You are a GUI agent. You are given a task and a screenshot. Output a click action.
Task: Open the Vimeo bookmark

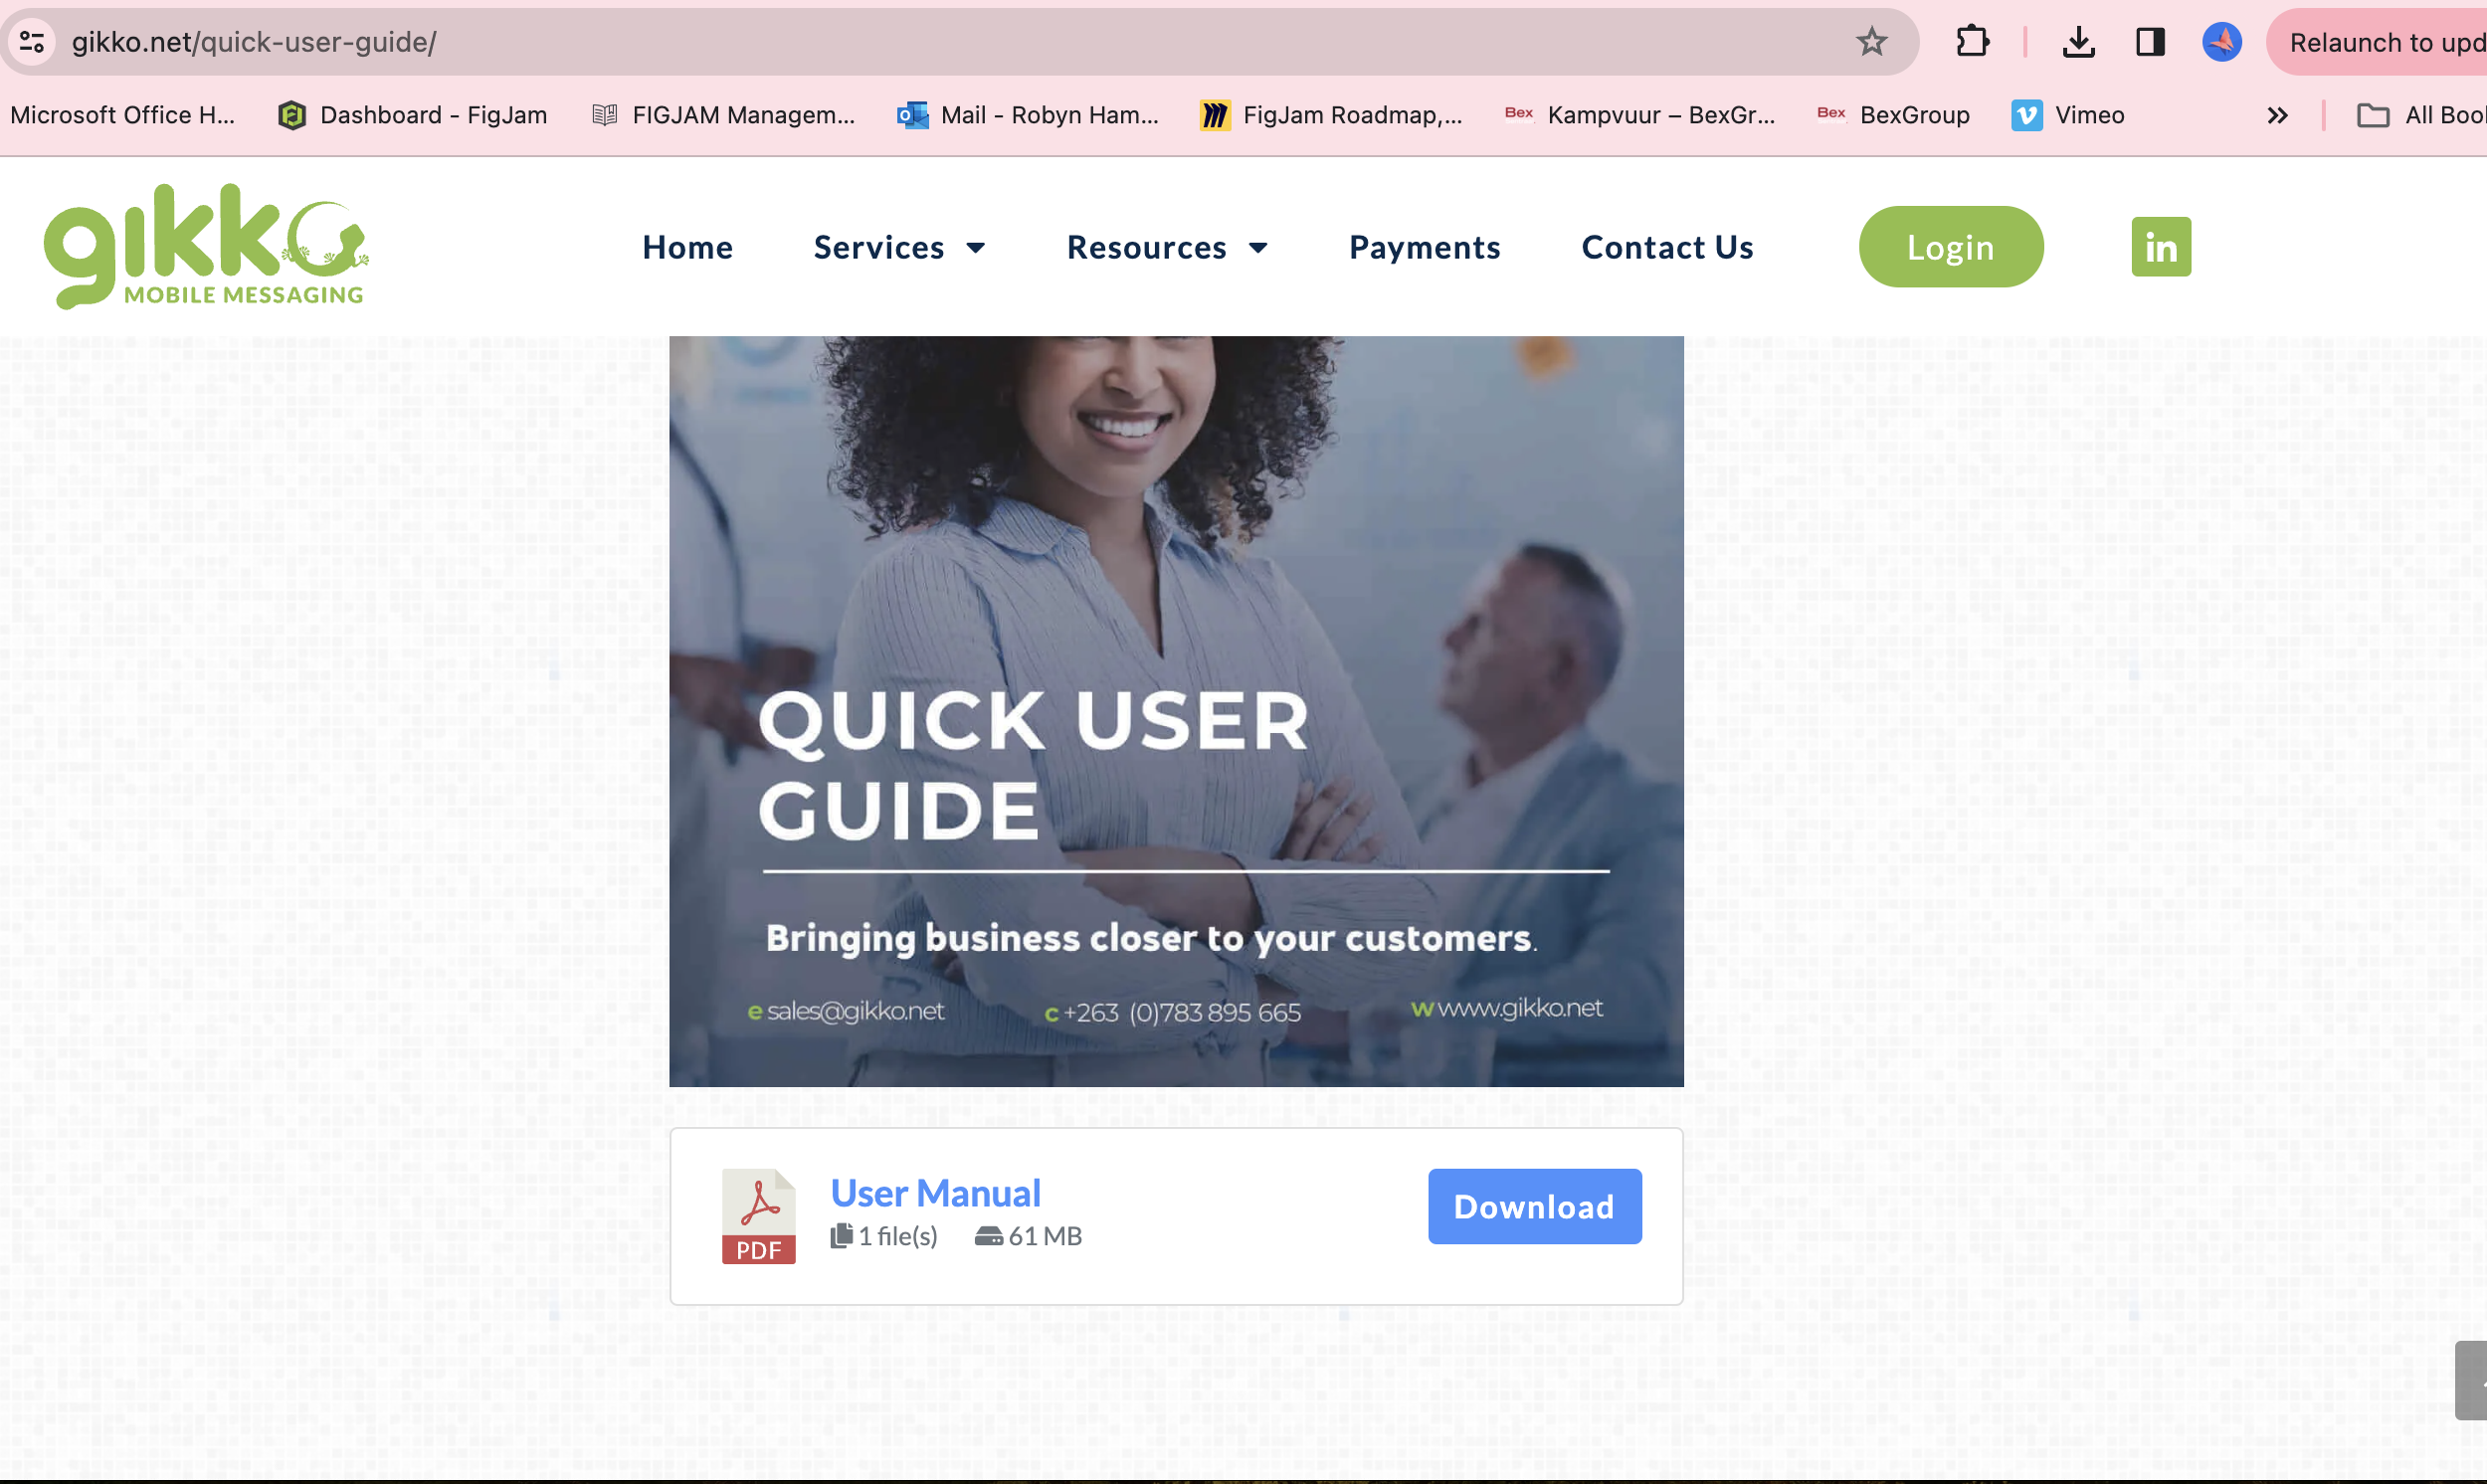click(2069, 115)
